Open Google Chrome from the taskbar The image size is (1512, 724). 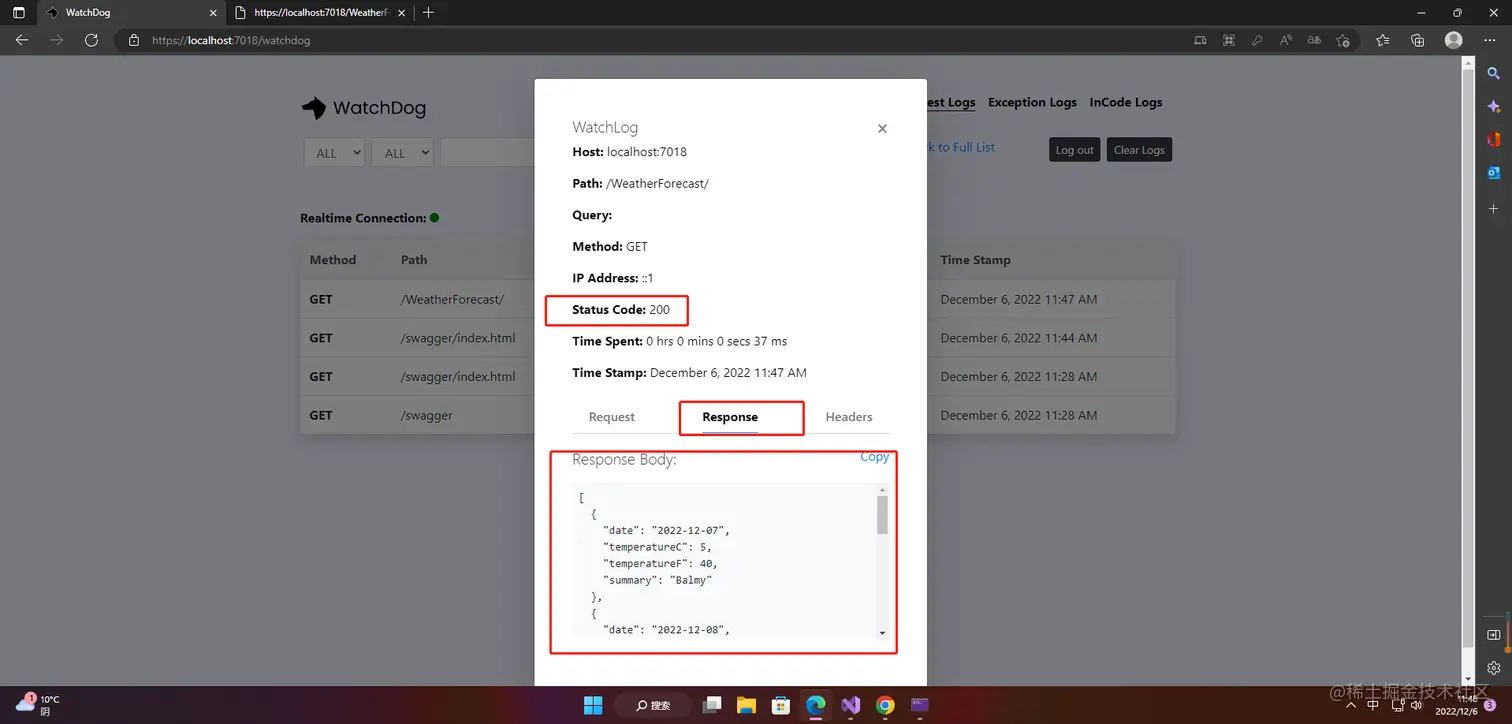click(x=885, y=704)
